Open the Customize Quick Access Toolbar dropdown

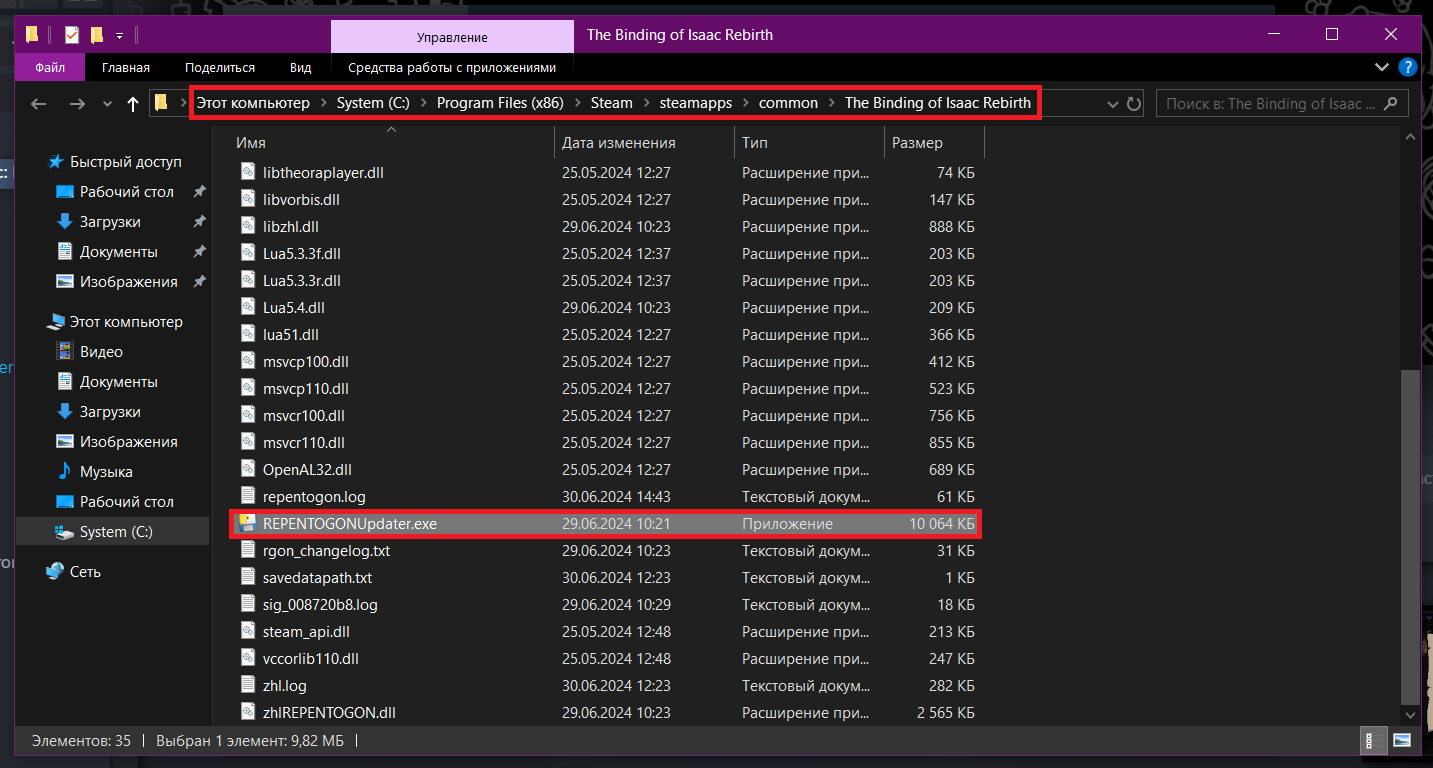coord(119,36)
